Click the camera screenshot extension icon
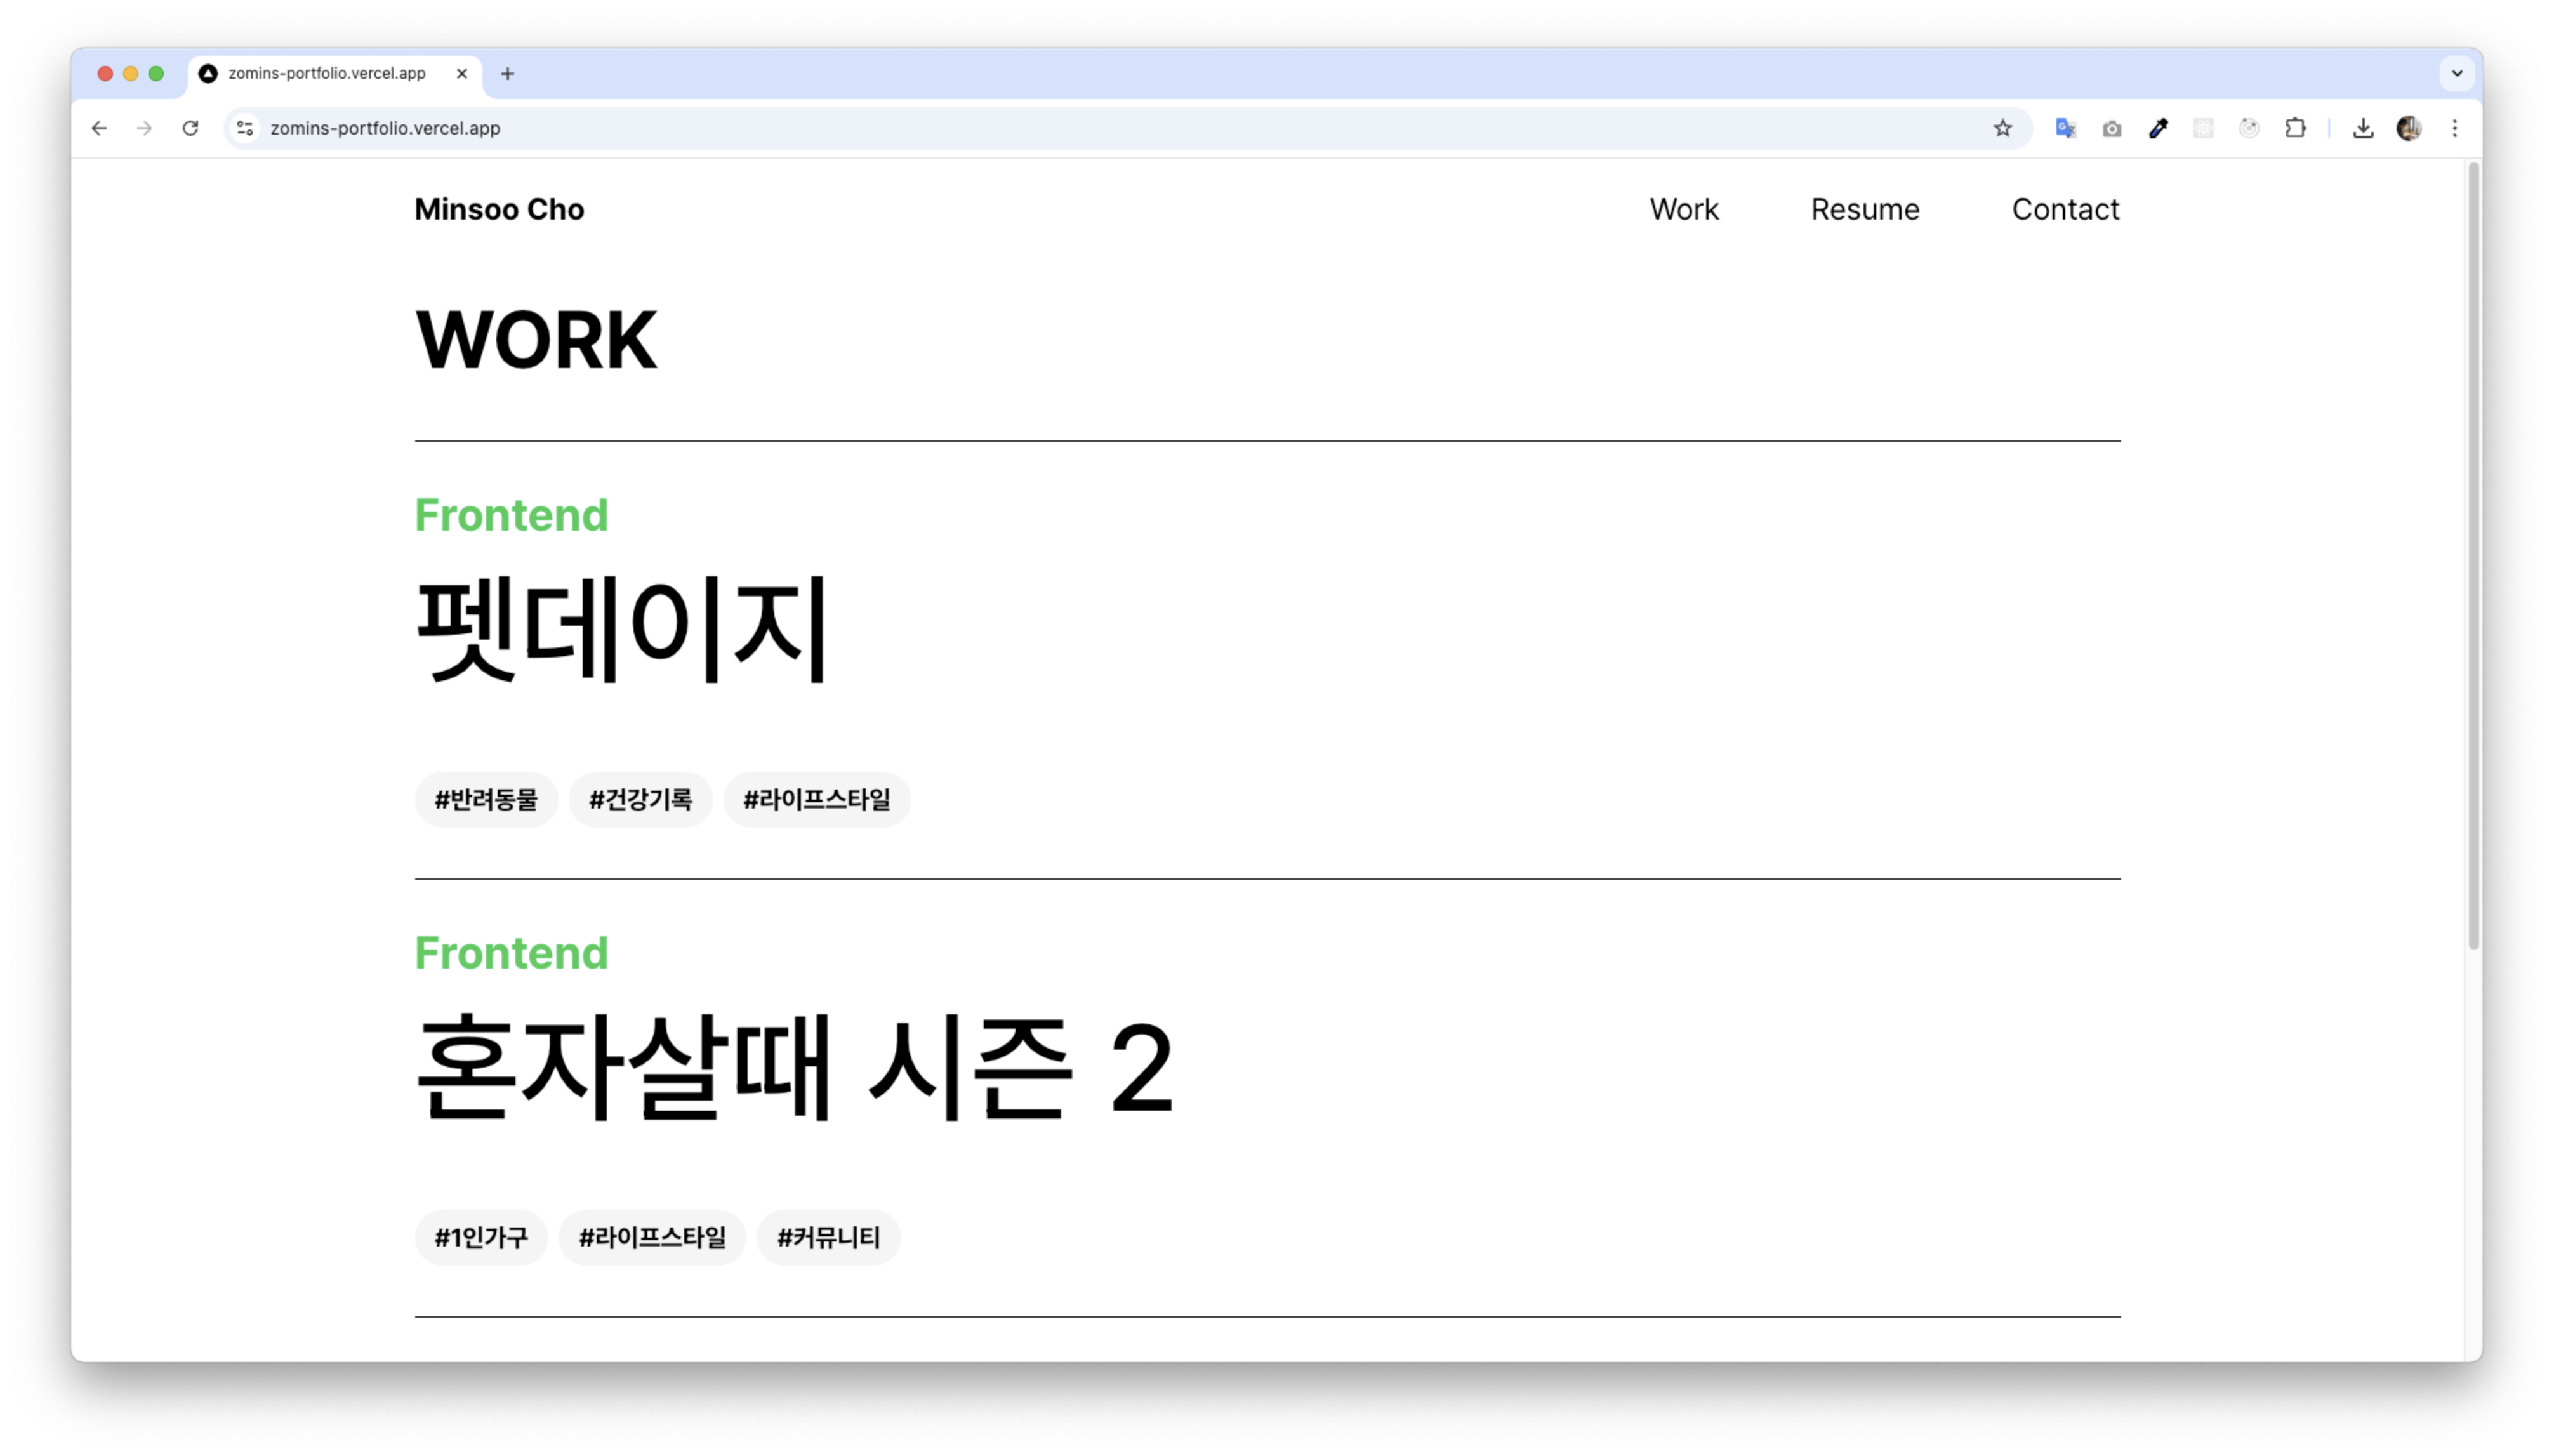This screenshot has height=1456, width=2554. (2111, 128)
